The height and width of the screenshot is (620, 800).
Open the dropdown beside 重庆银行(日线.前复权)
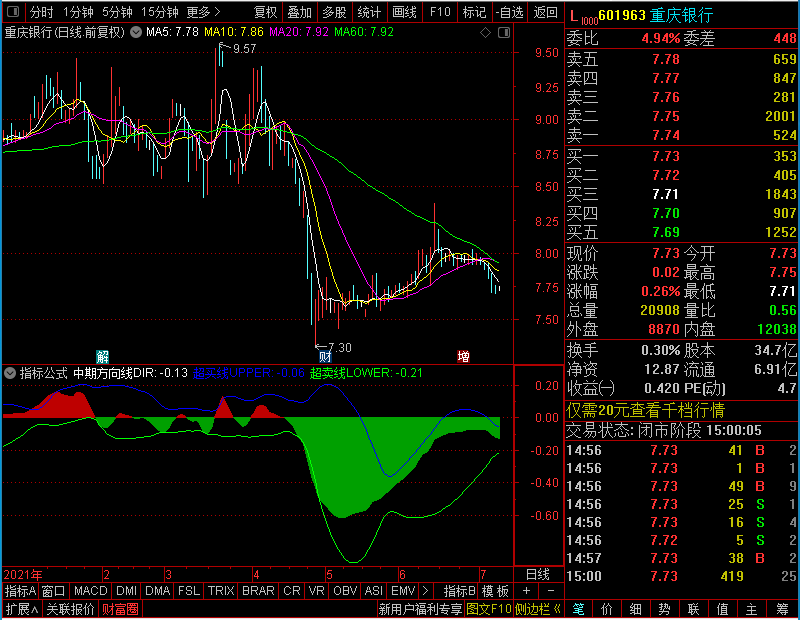(x=136, y=32)
